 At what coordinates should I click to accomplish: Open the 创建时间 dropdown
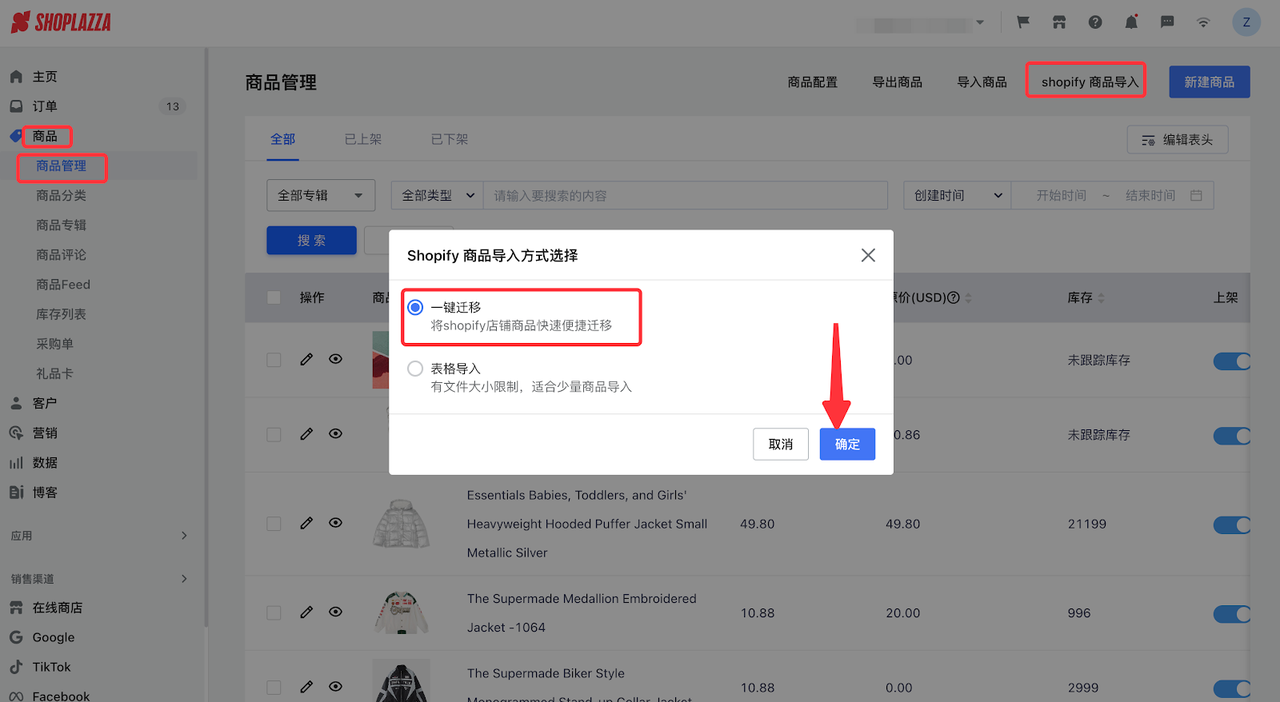(x=955, y=195)
